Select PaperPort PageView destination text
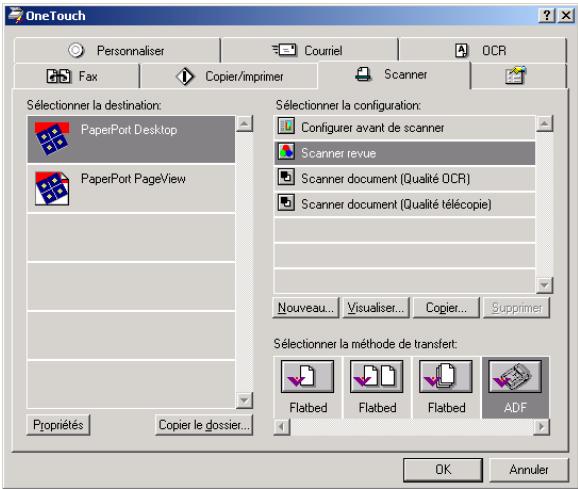 tap(133, 179)
